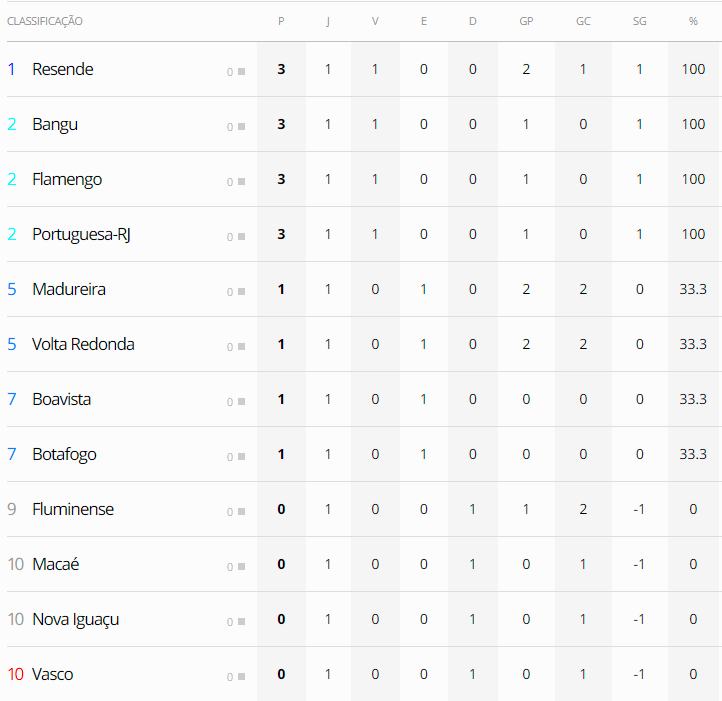The width and height of the screenshot is (722, 701).
Task: Click the position-change square icon beside Madureira
Action: pos(241,292)
